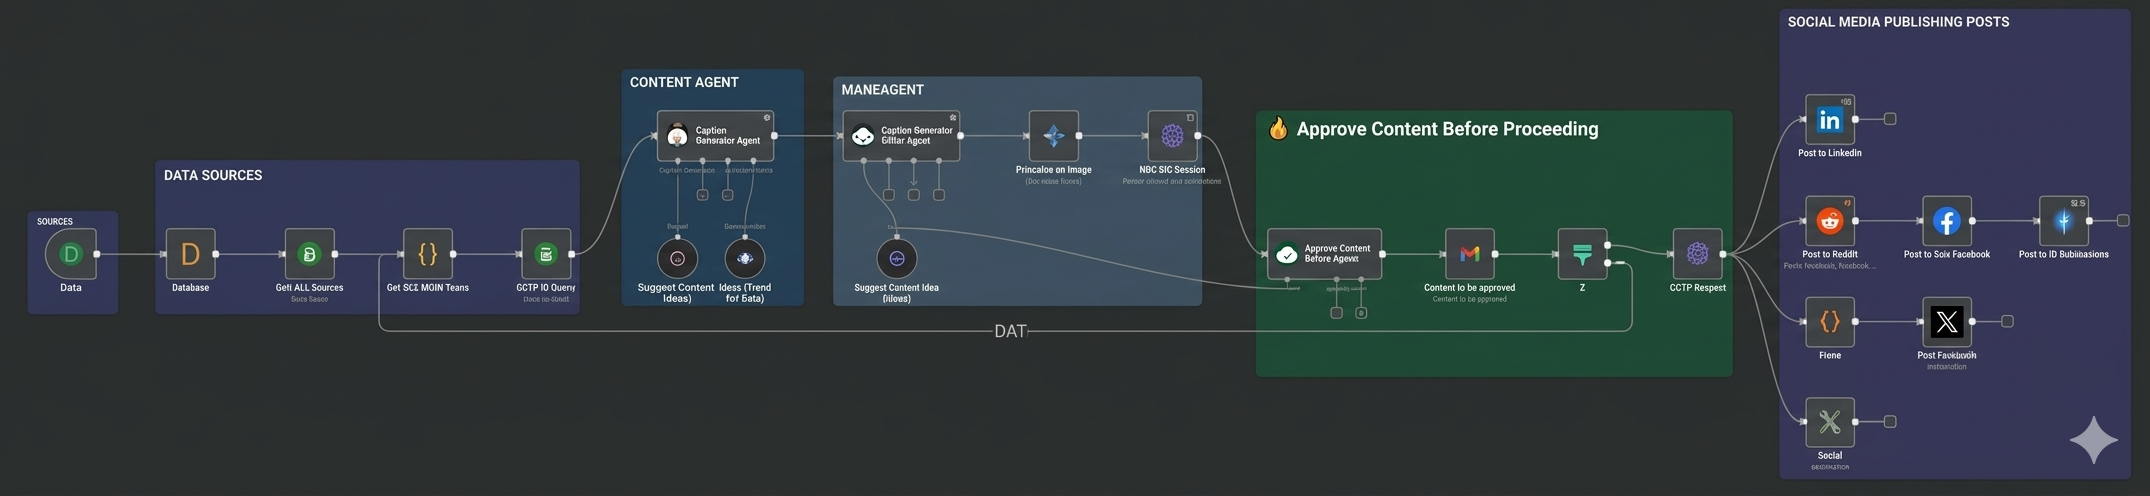Select the Ideas (Trend) sub-node circle
This screenshot has width=2150, height=496.
coord(744,259)
